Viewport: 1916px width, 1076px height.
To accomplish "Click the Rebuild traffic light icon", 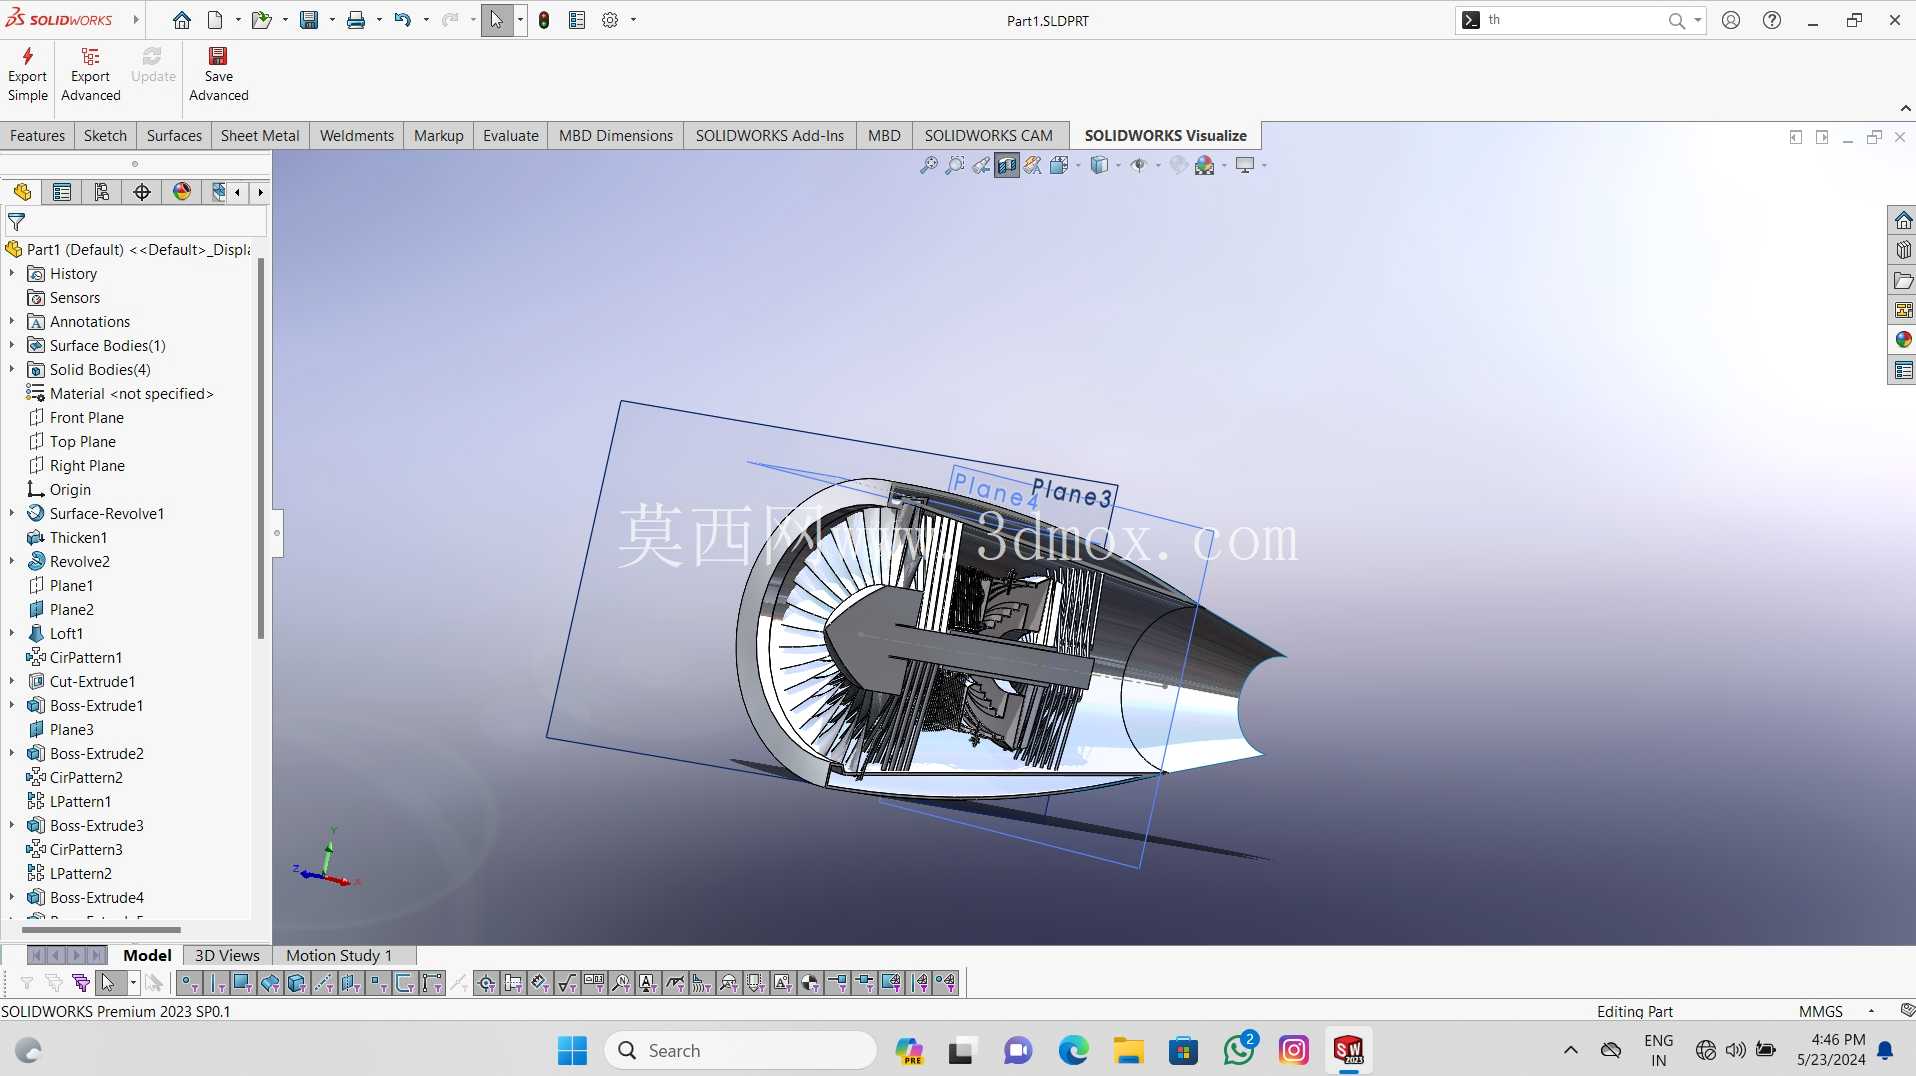I will click(544, 20).
